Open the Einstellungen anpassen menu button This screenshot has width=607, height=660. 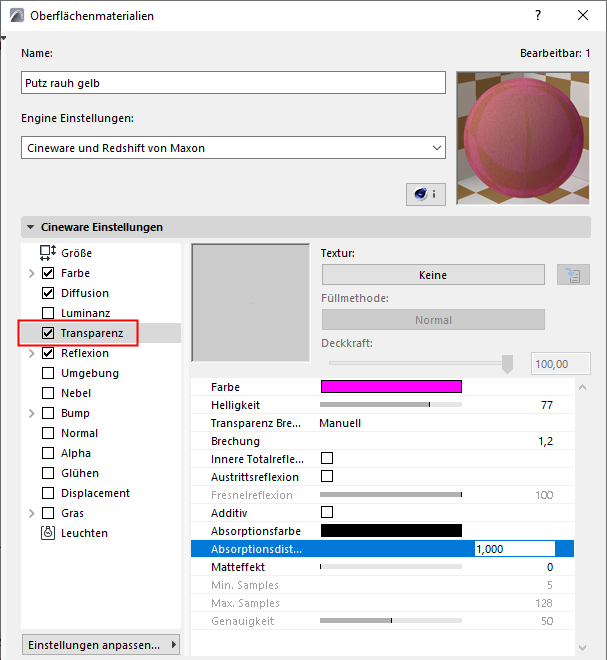click(101, 645)
